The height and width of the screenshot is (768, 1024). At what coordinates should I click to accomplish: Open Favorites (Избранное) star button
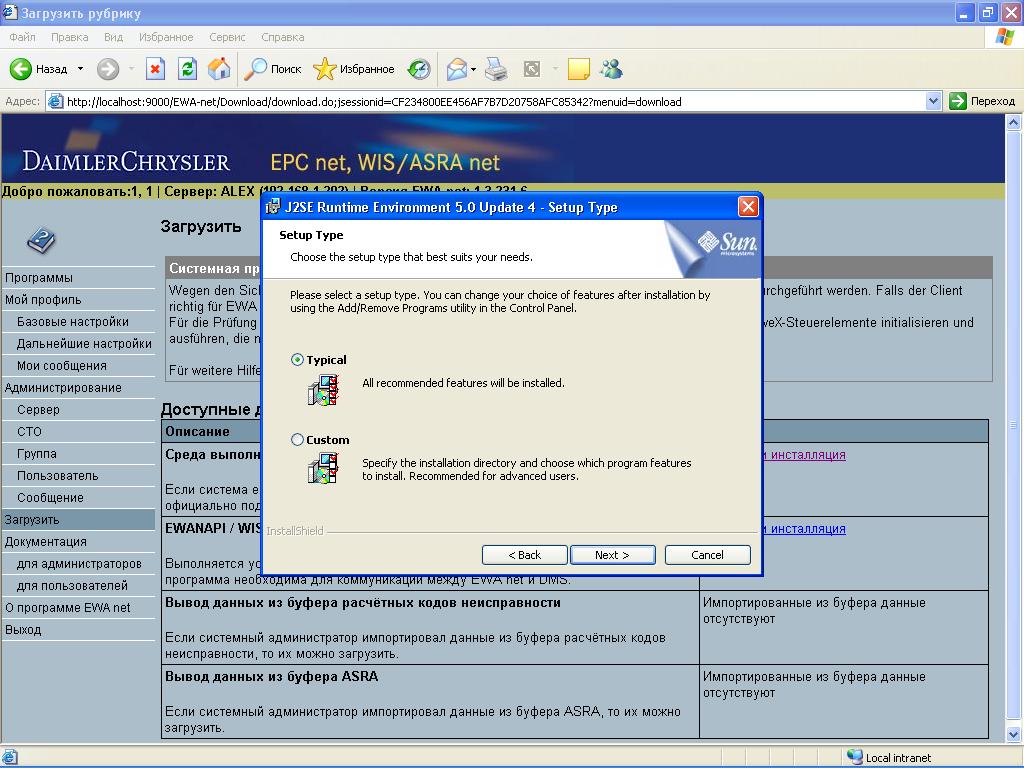[353, 69]
